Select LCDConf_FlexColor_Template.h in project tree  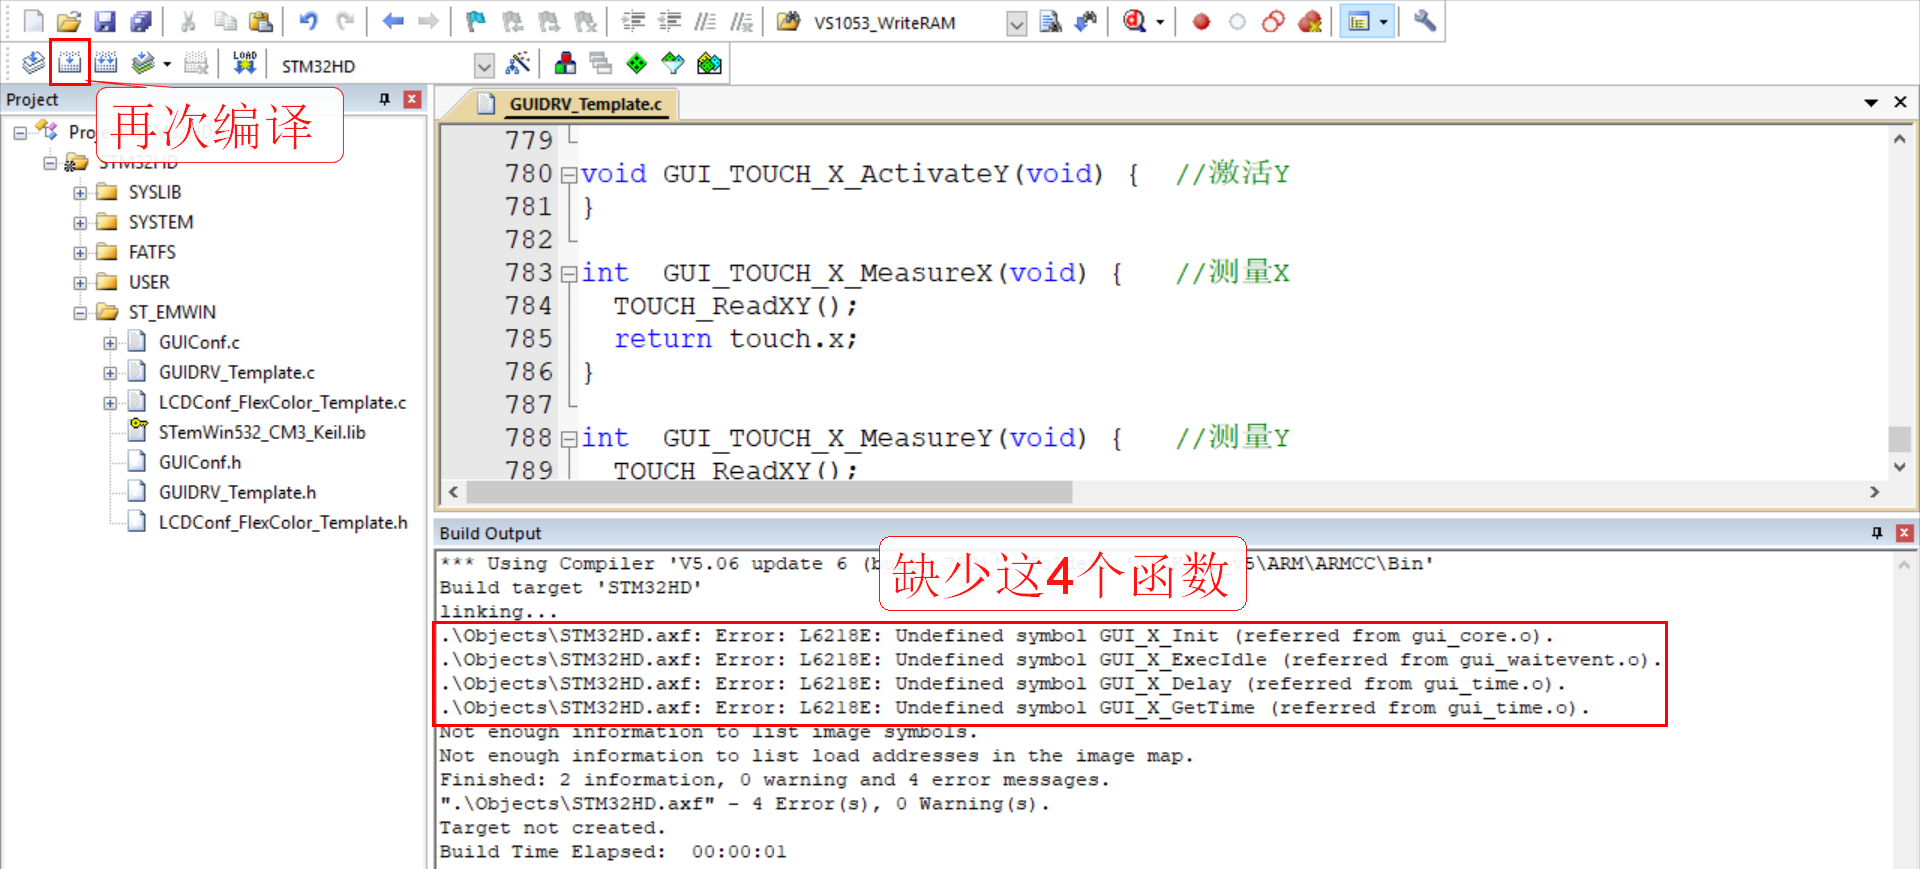click(x=283, y=522)
